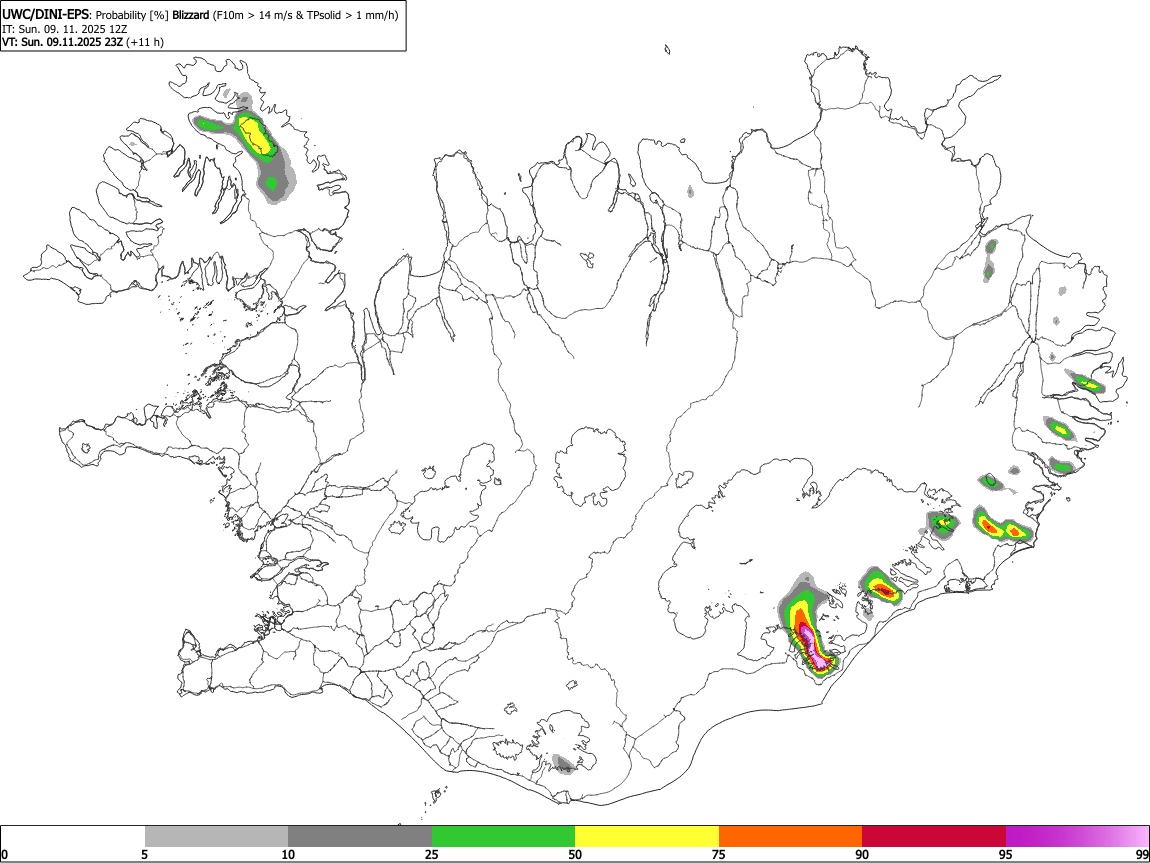
Task: Click the yellow 50-75% legend swatch
Action: tap(647, 837)
